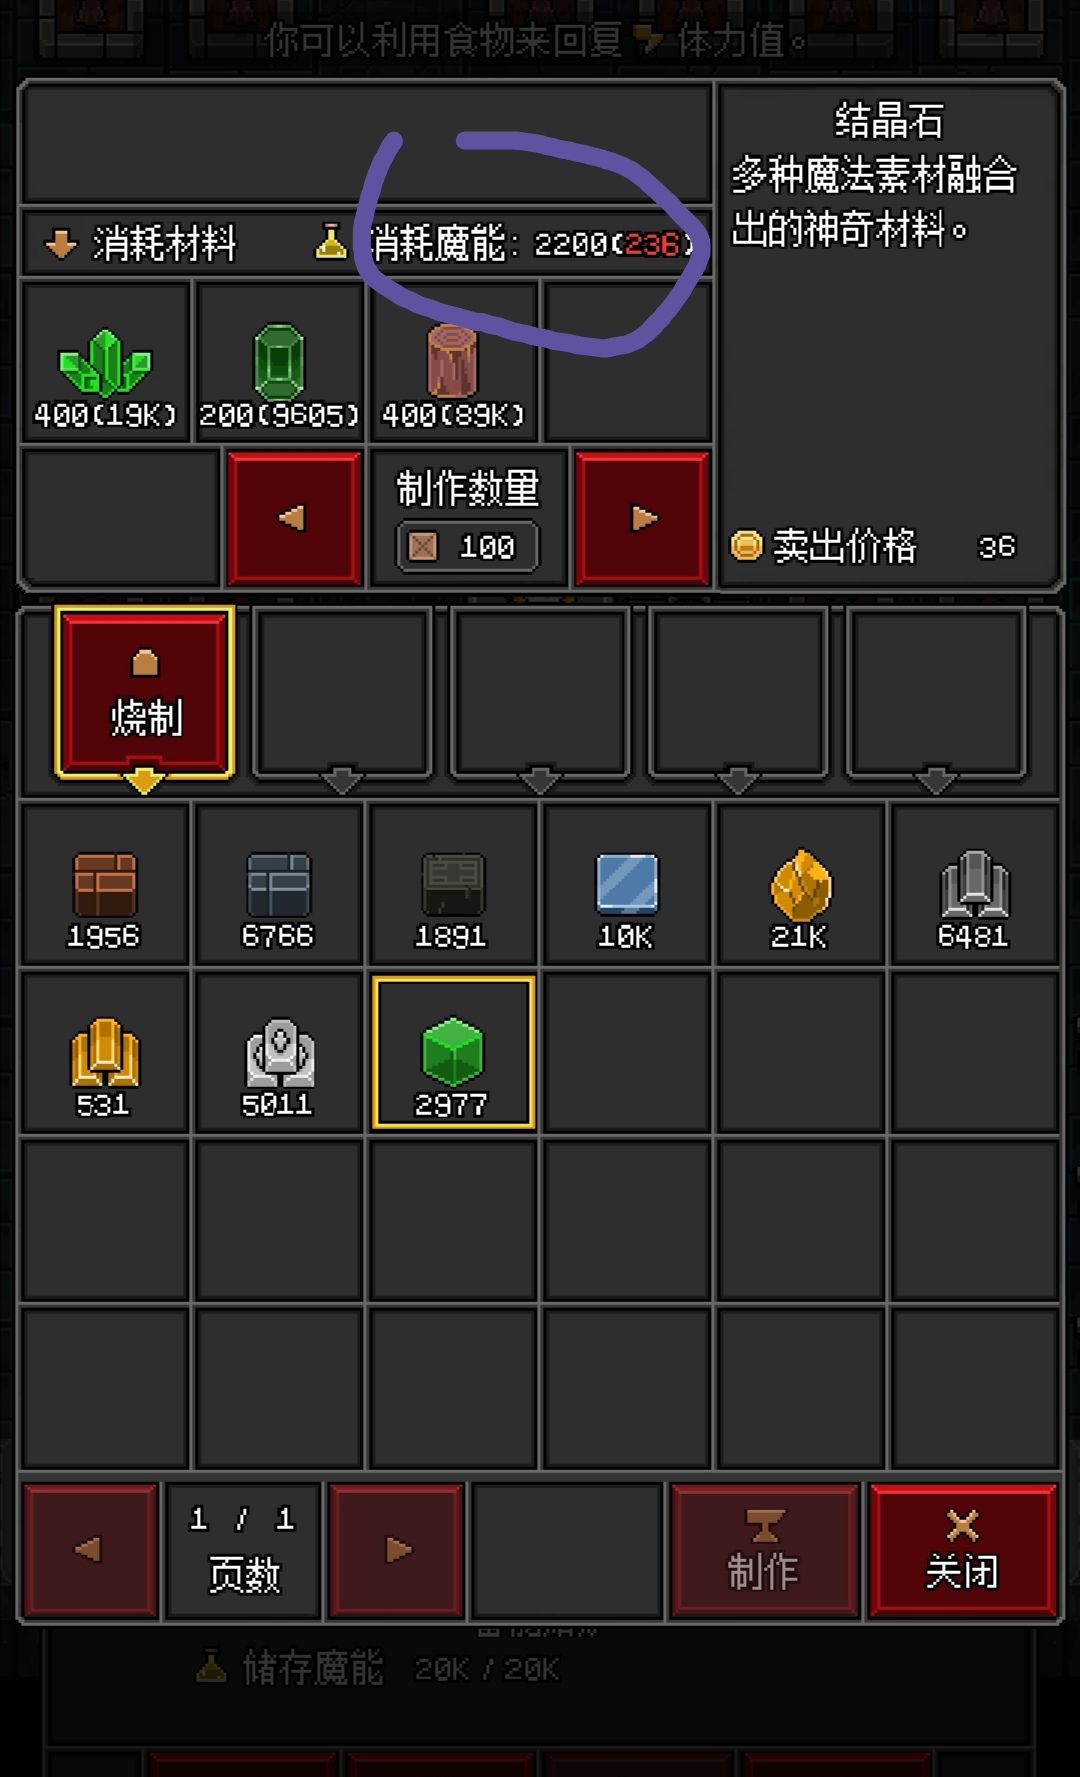Click the green crystal cluster material slot

pos(105,362)
